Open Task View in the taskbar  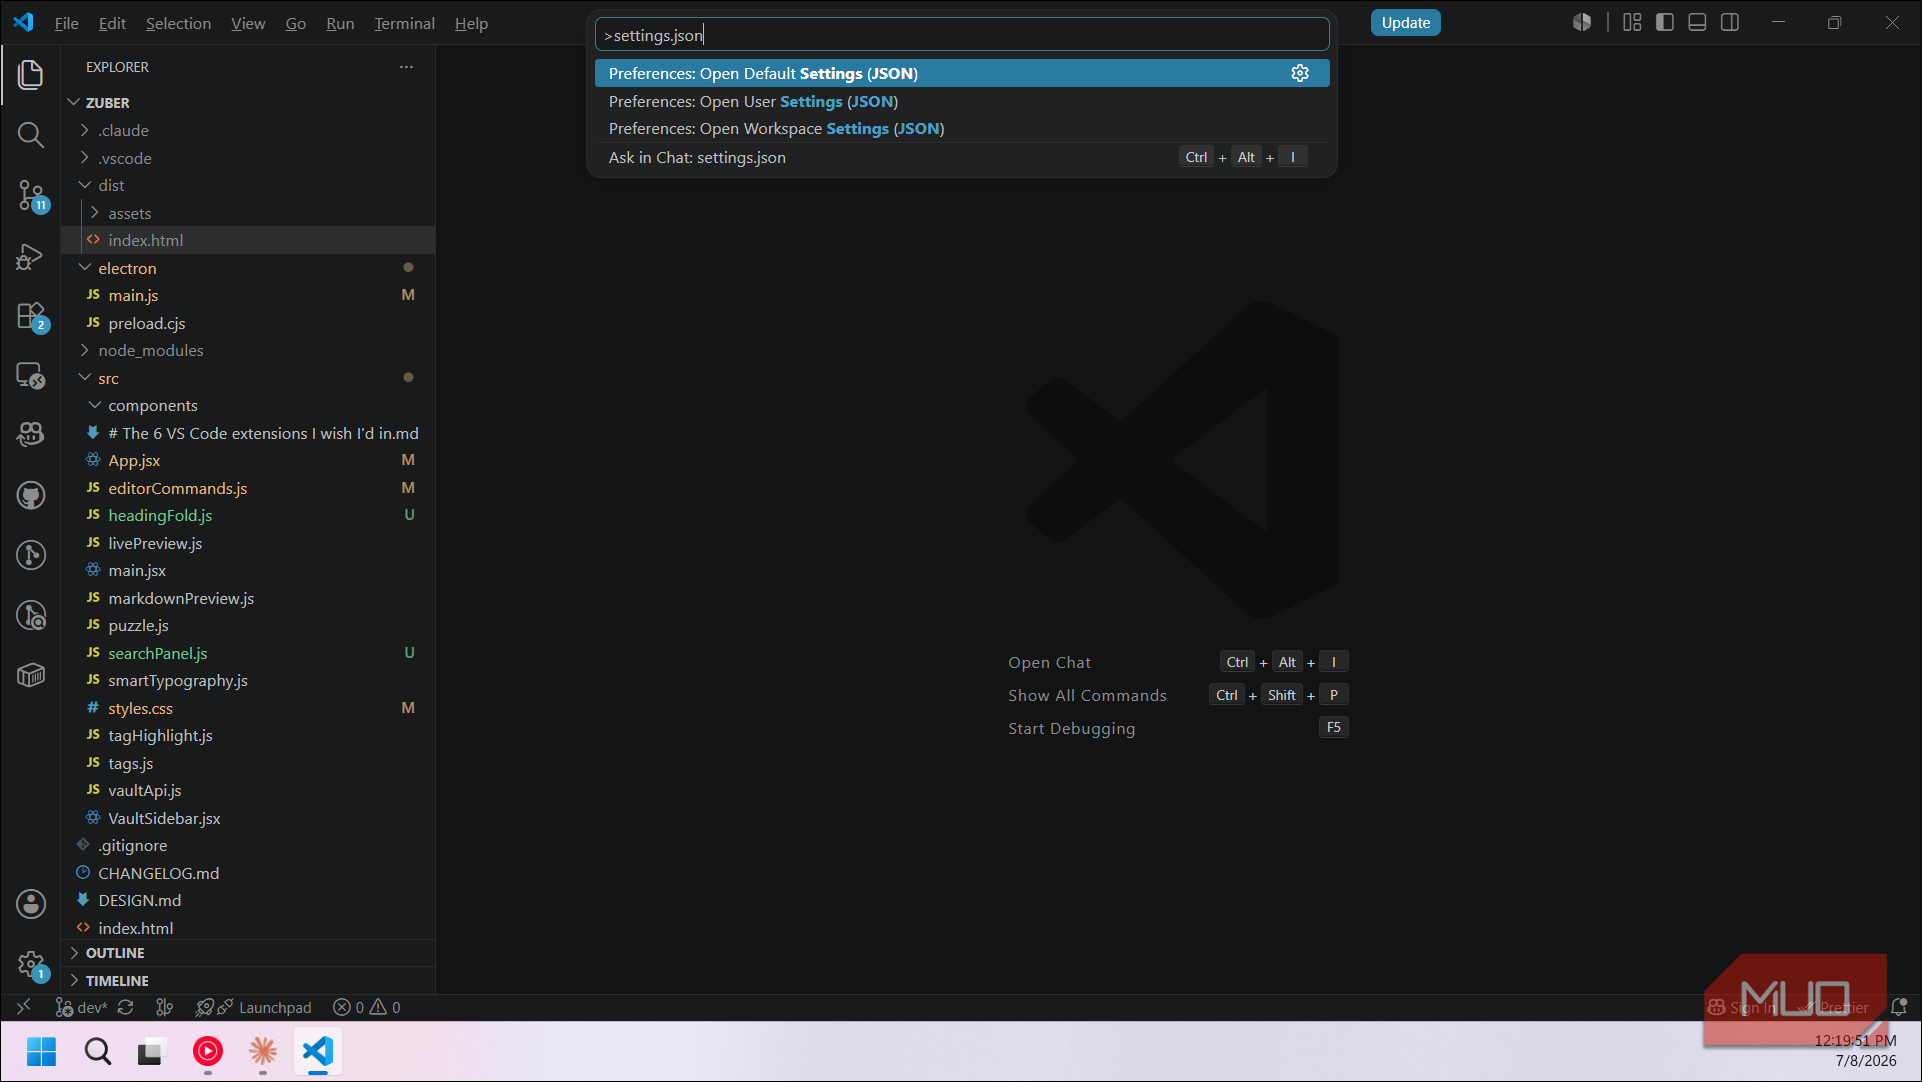click(150, 1051)
